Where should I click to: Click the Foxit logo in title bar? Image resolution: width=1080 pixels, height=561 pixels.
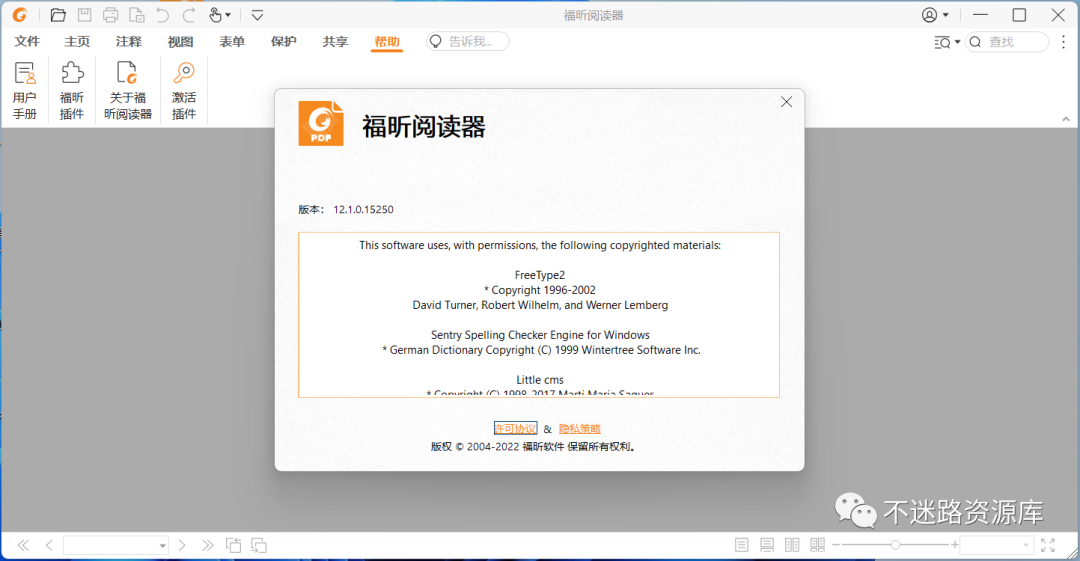click(19, 14)
